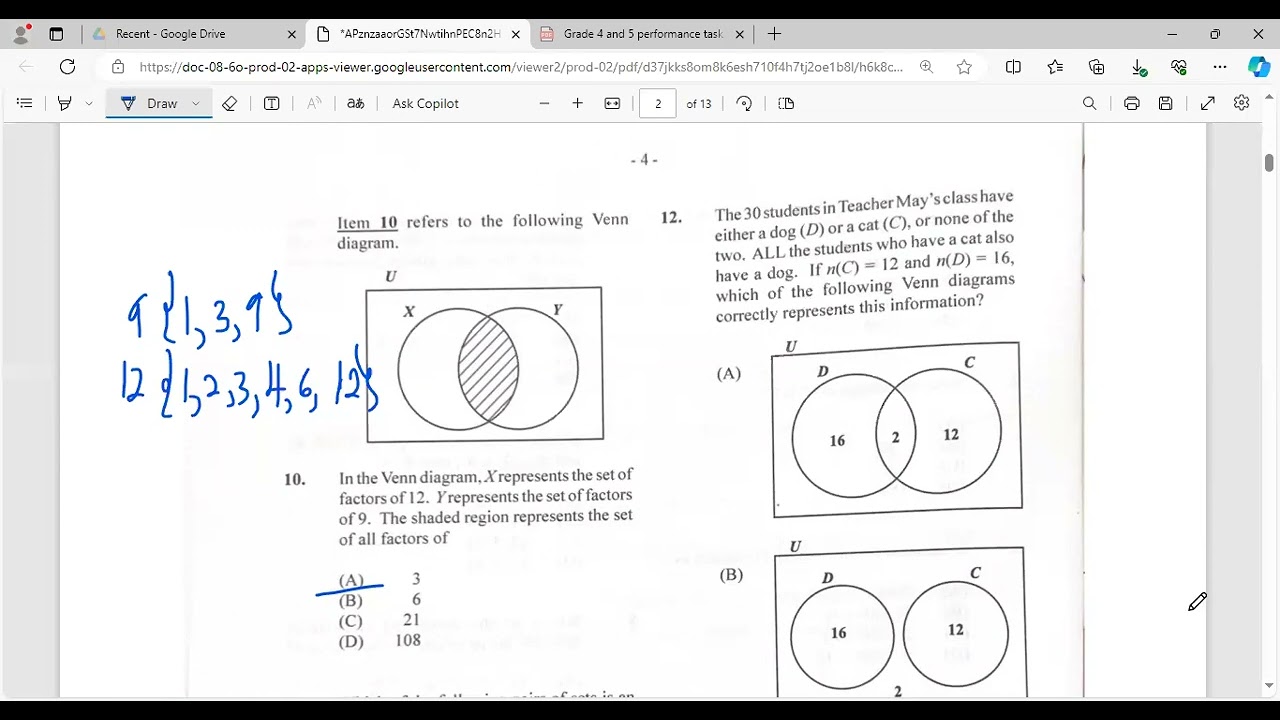
Task: Enter full screen PDF view
Action: (x=1208, y=103)
